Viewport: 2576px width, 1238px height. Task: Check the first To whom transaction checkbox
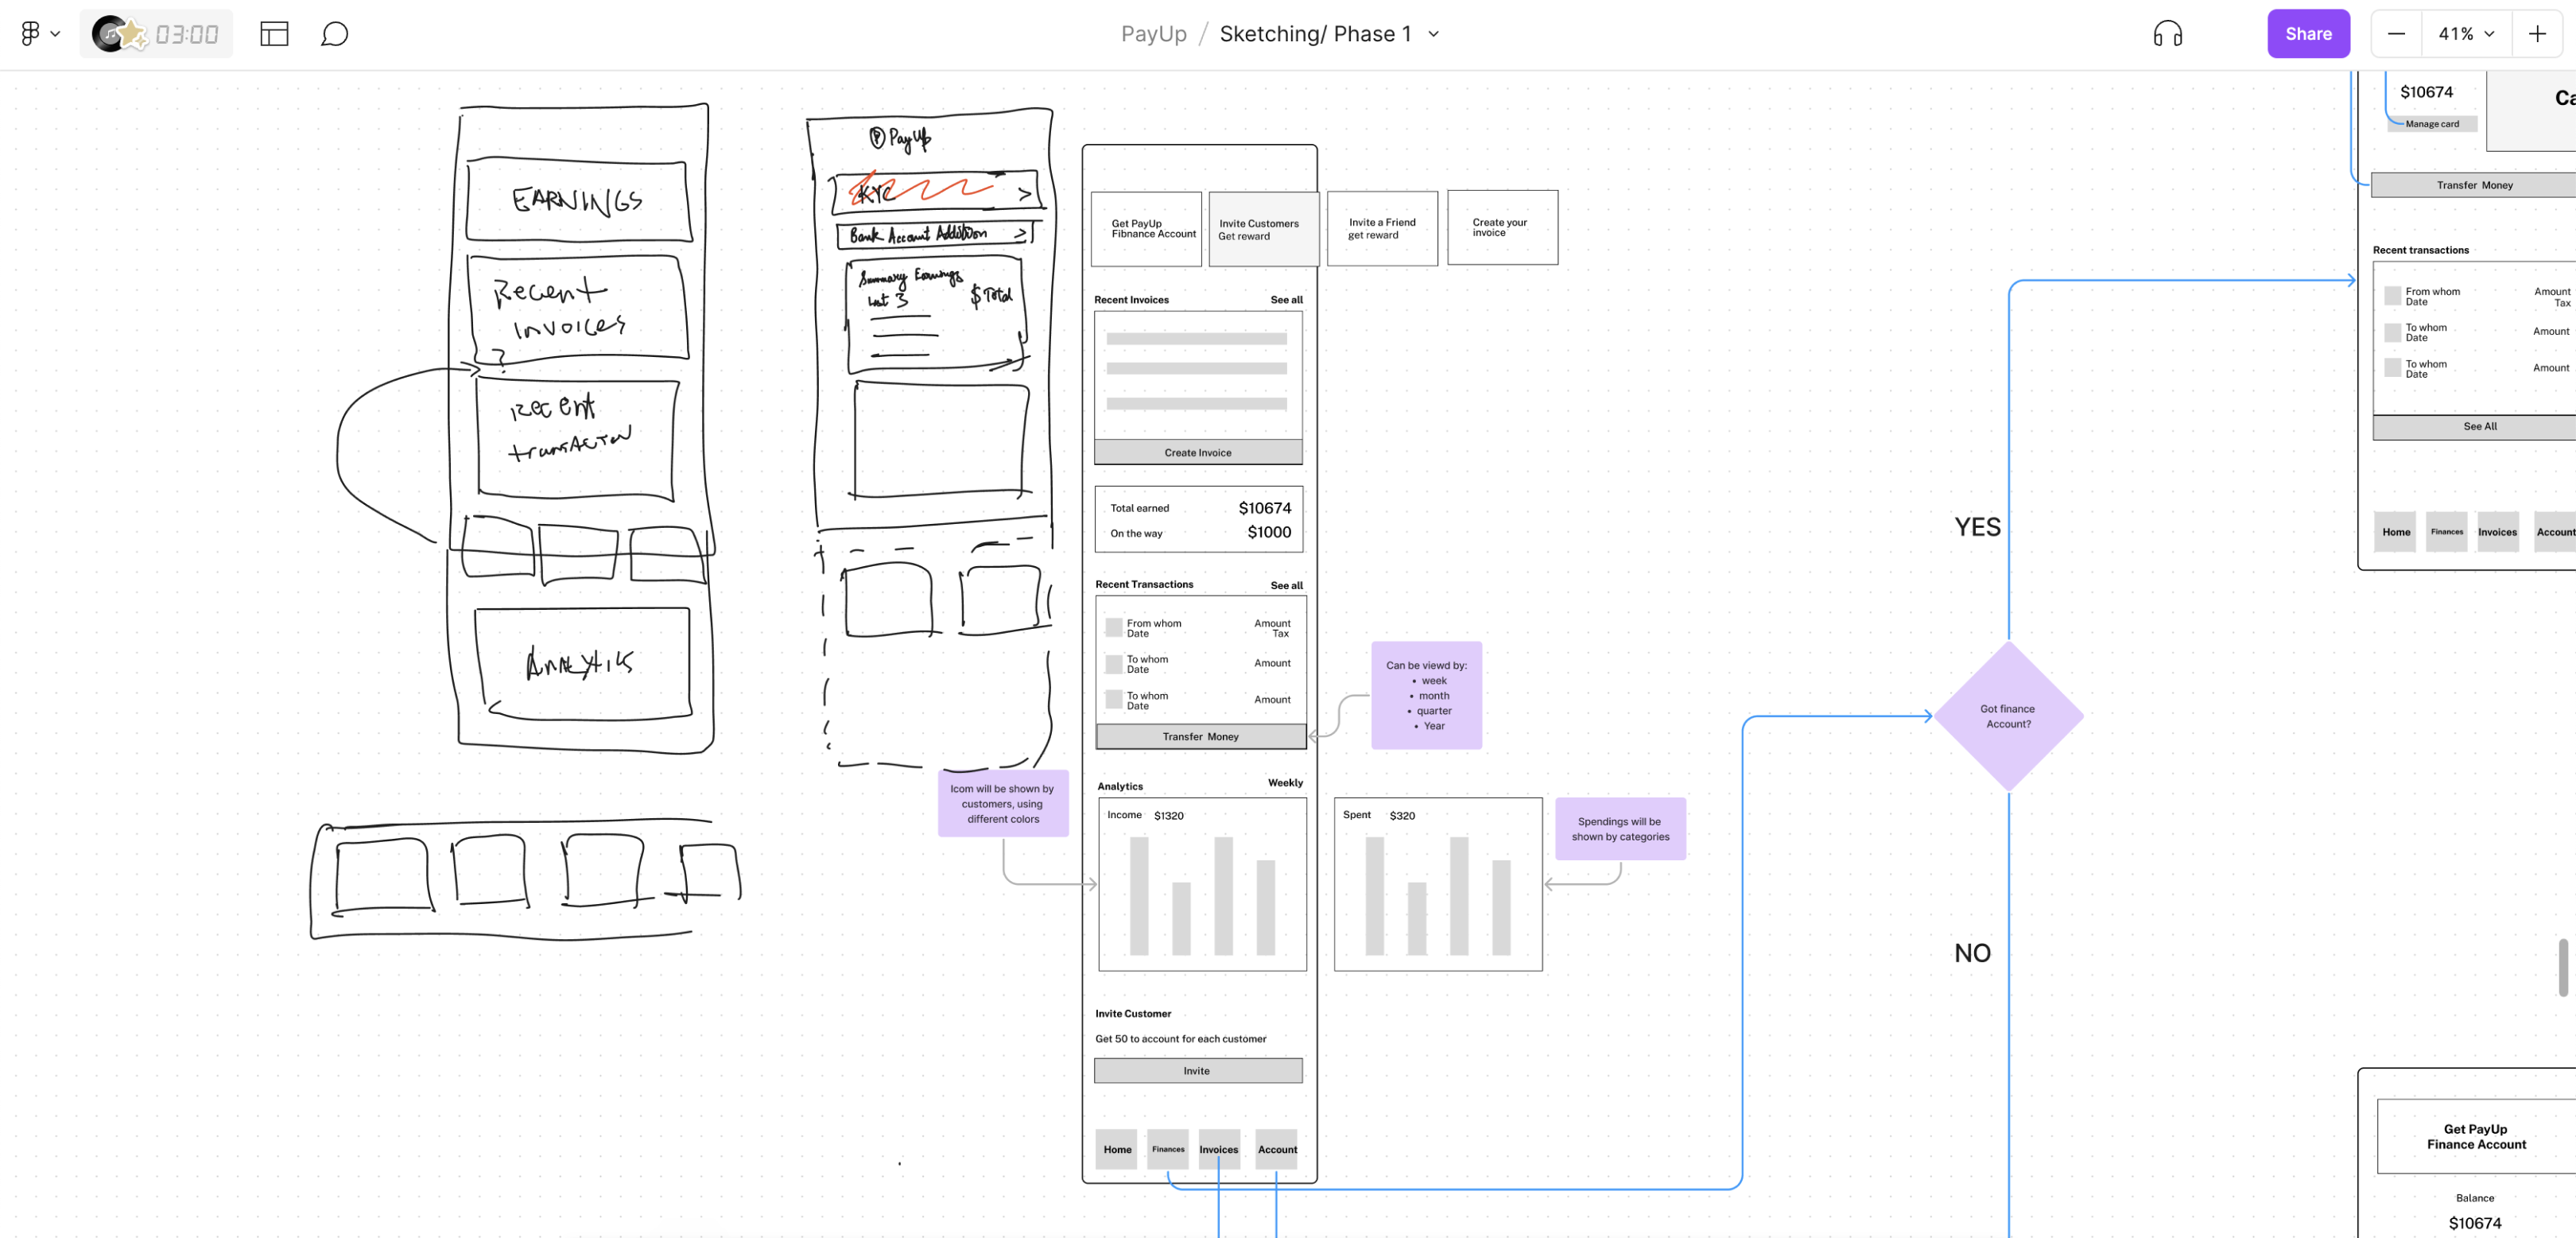point(1114,663)
